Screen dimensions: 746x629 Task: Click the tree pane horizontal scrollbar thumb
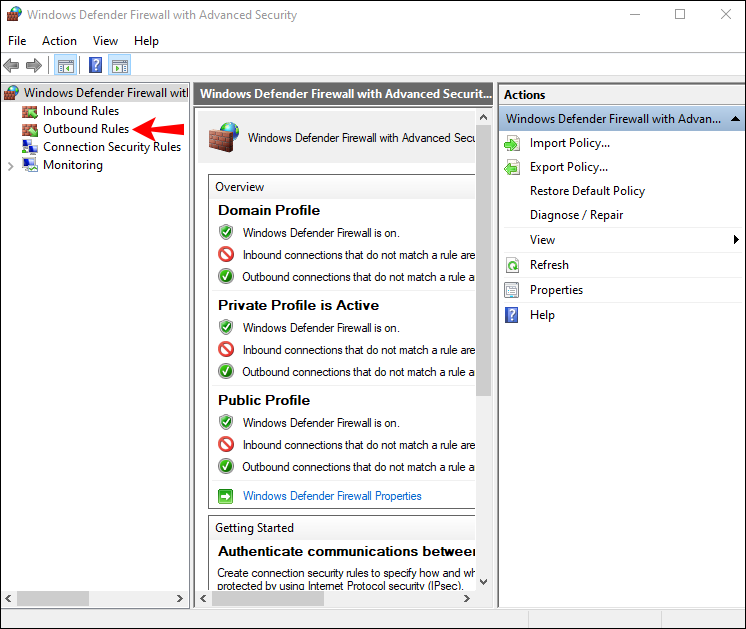tap(53, 599)
